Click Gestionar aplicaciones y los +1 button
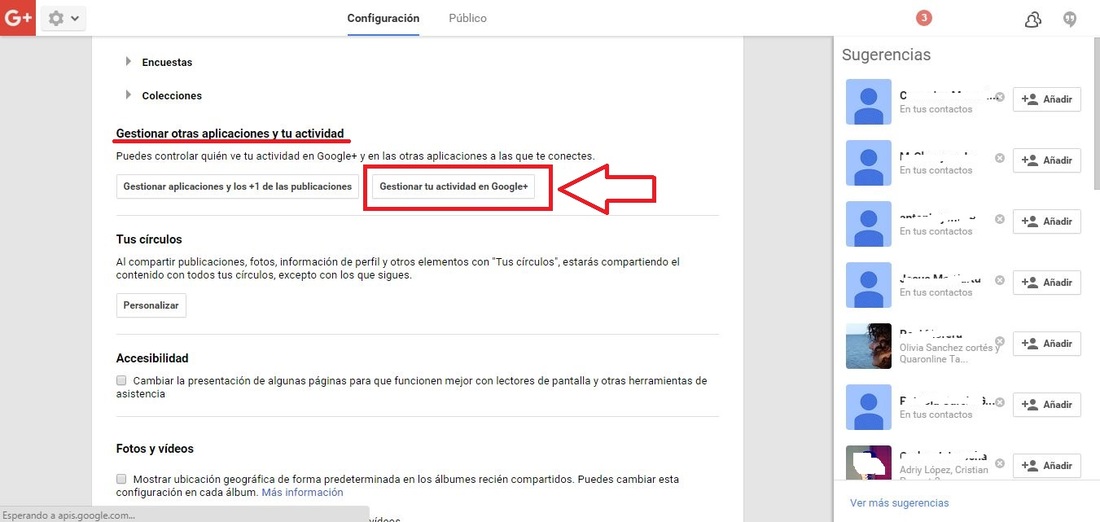The width and height of the screenshot is (1100, 522). pos(237,187)
